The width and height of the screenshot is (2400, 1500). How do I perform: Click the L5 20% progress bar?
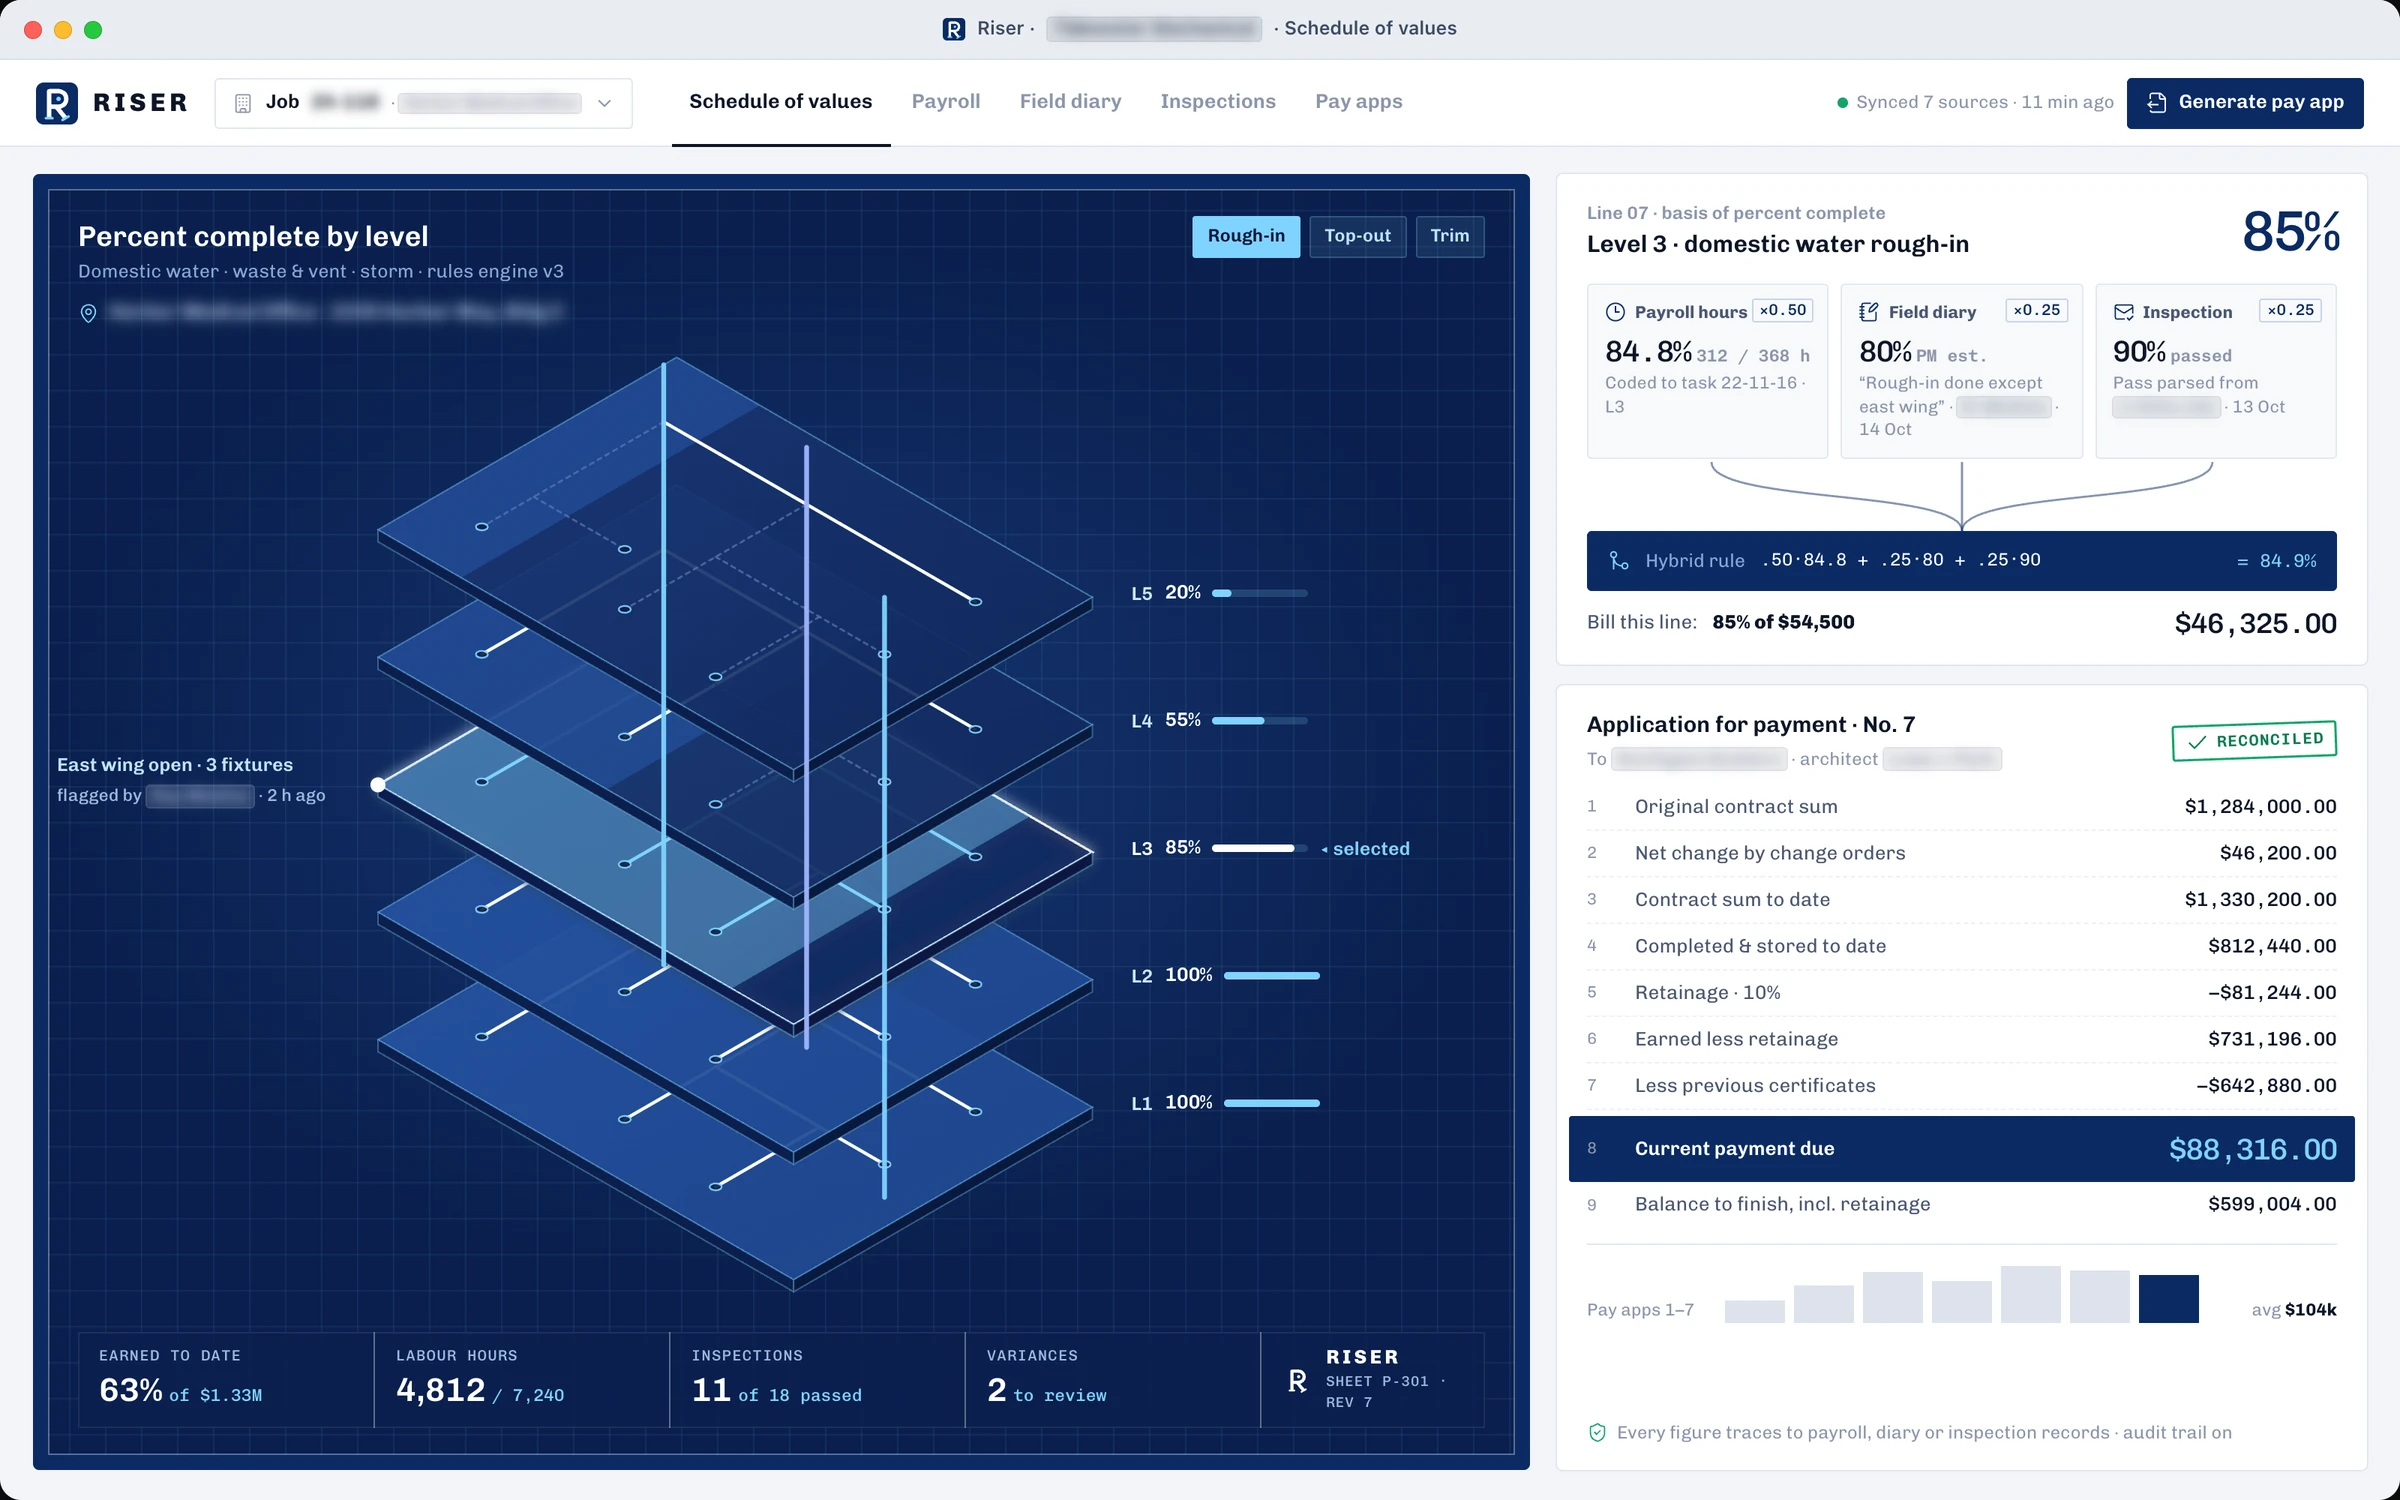tap(1260, 593)
